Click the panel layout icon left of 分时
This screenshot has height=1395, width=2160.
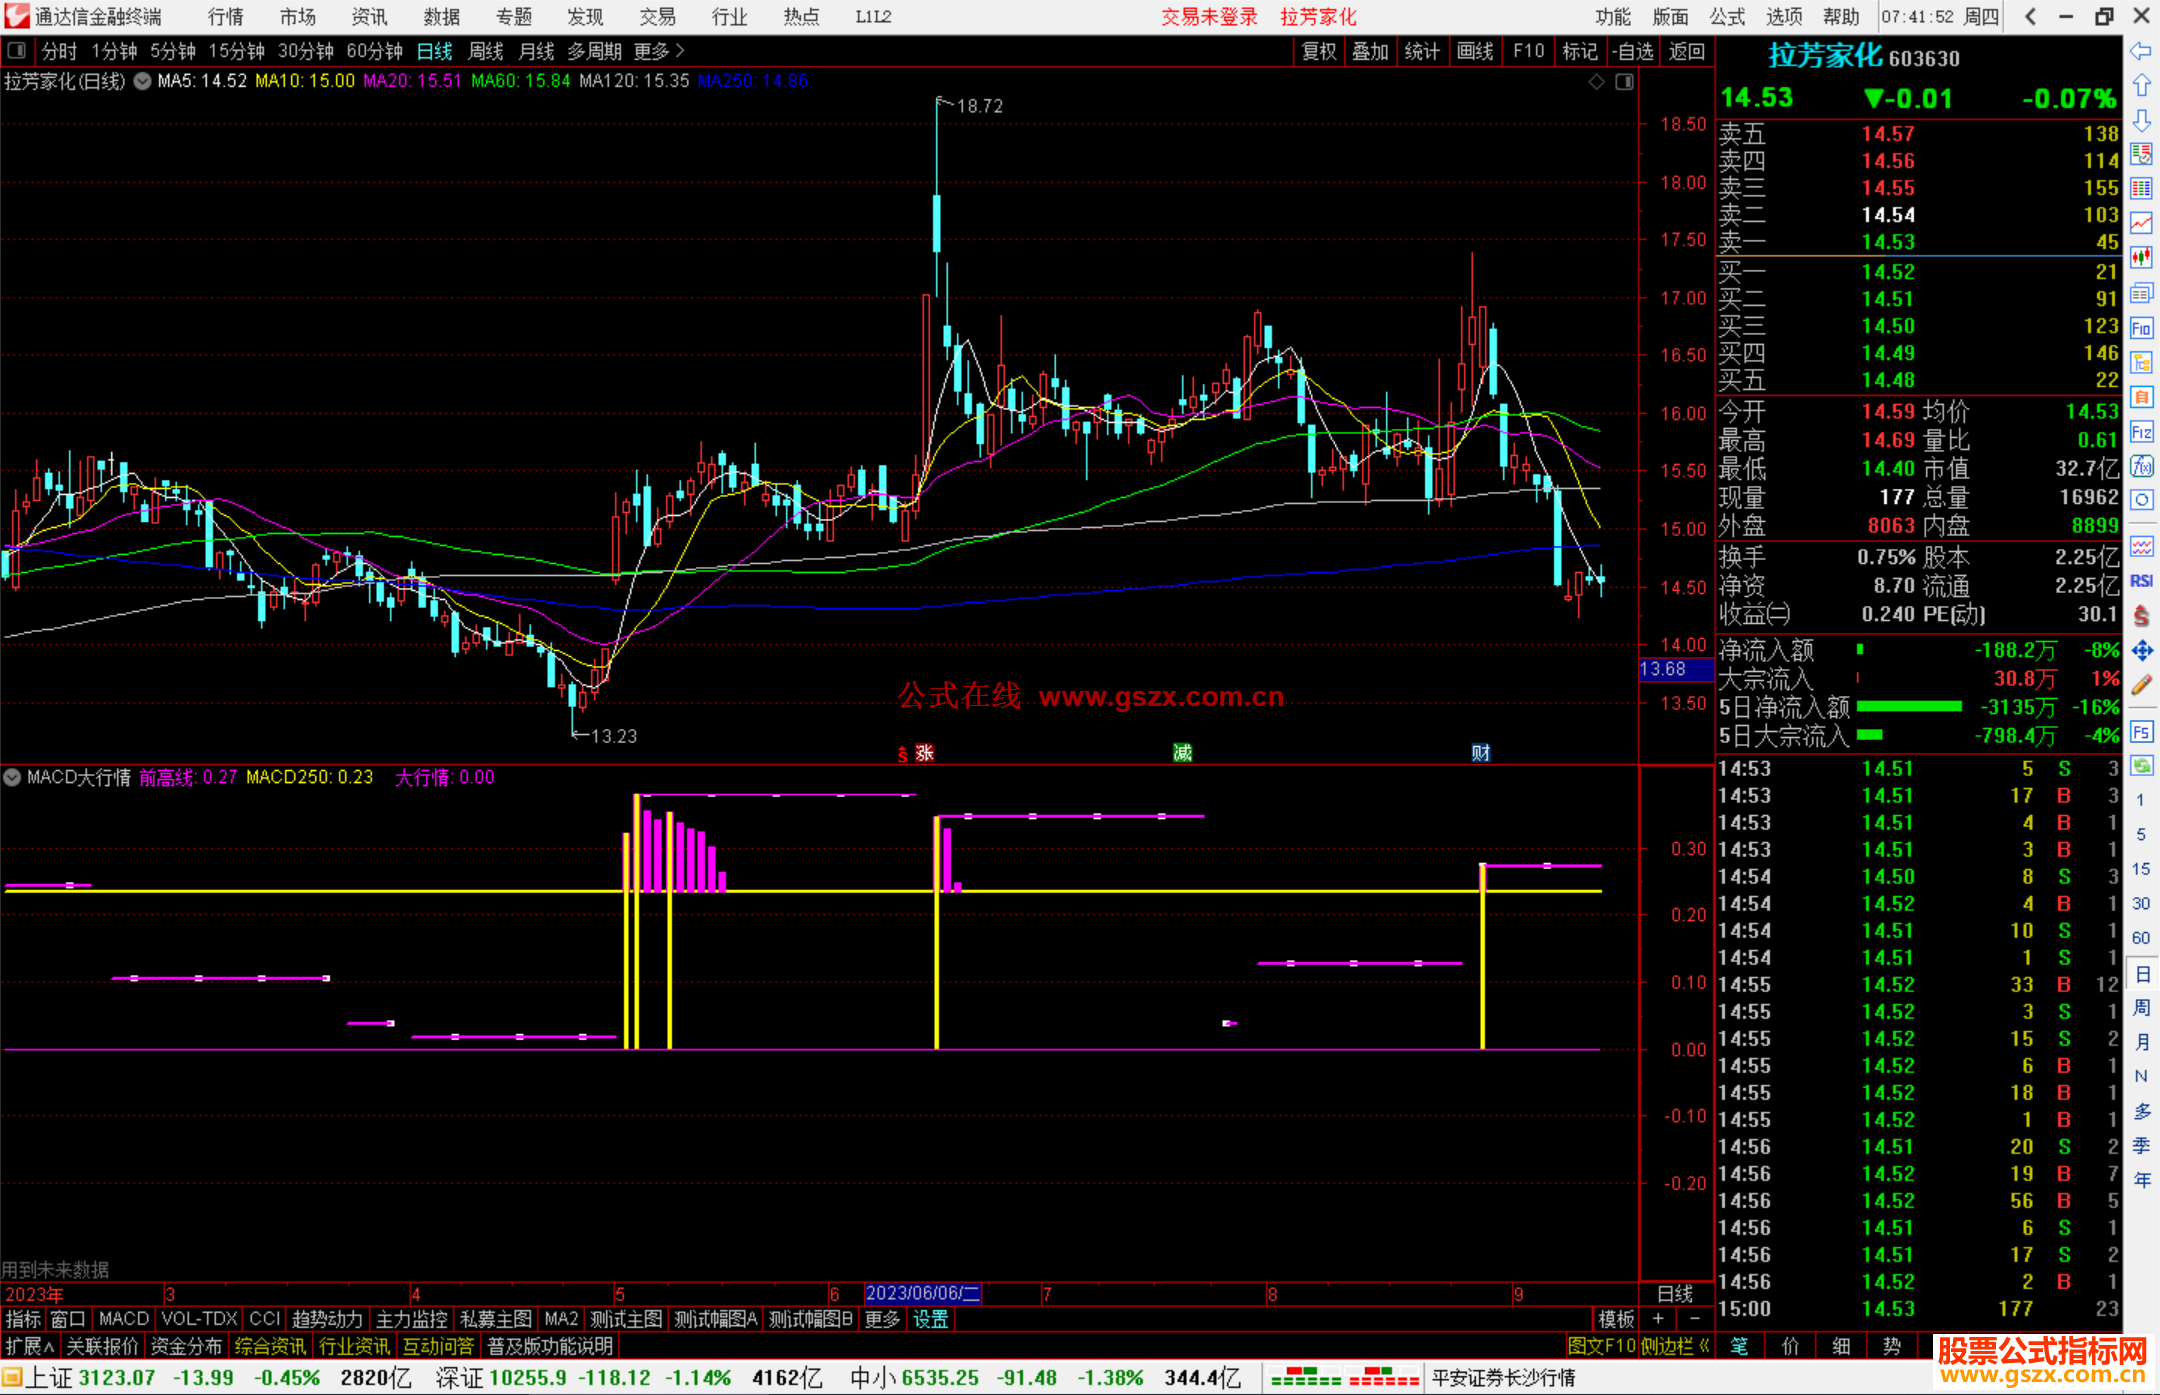(x=17, y=51)
